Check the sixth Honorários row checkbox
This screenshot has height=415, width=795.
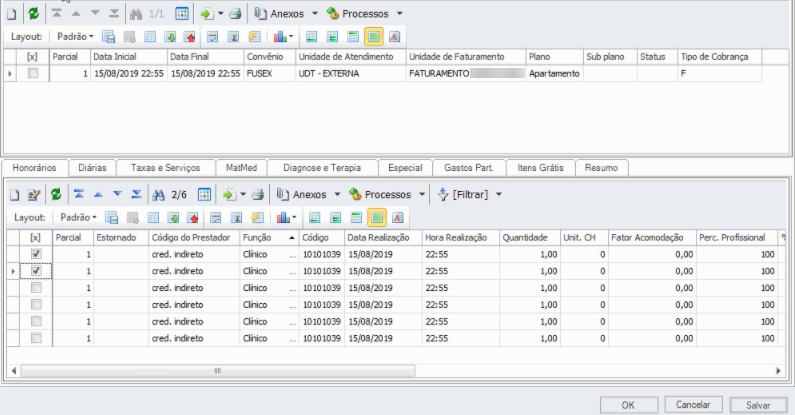[36, 338]
